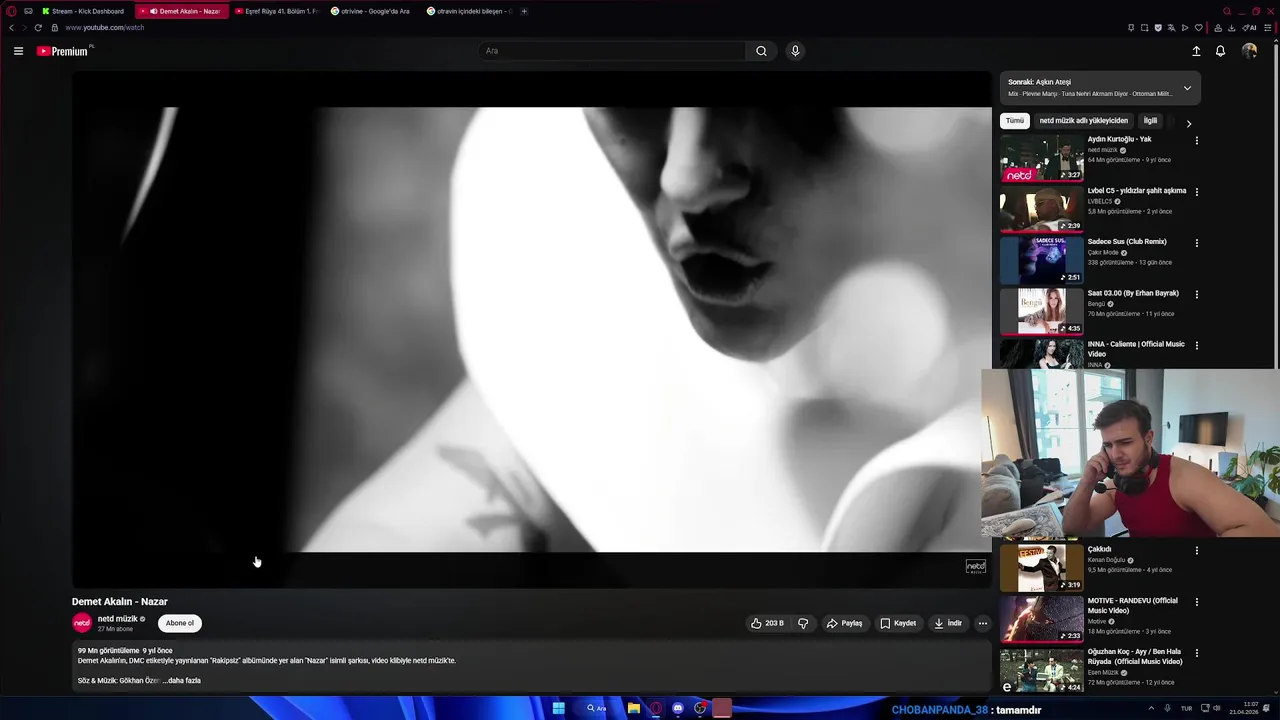Viewport: 1280px width, 720px height.
Task: Click the YouTube Ara search field
Action: coord(612,51)
